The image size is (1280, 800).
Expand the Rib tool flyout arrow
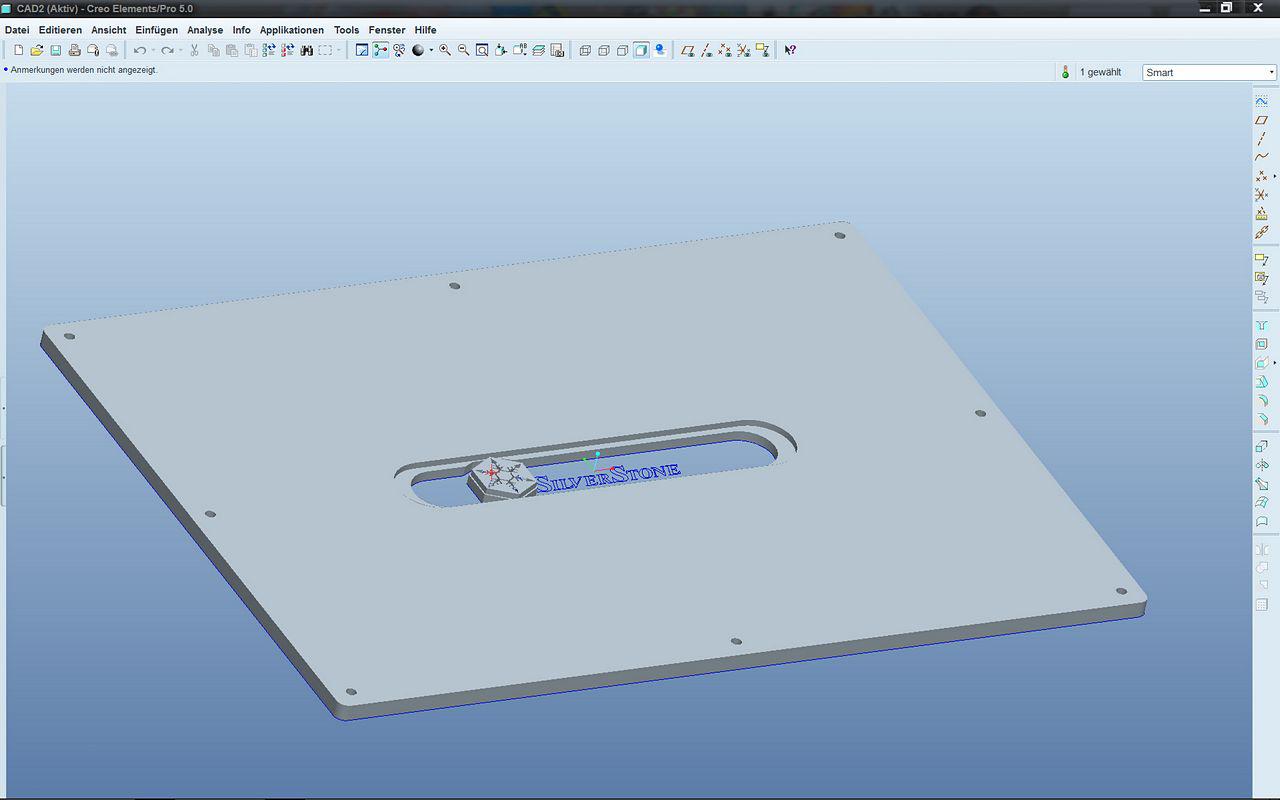click(1275, 363)
